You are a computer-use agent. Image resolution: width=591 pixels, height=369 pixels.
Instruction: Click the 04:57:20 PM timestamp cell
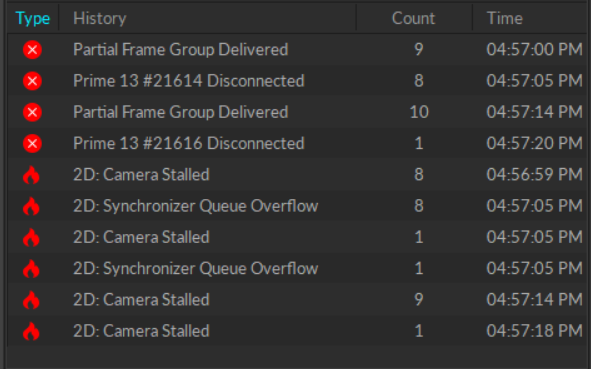[x=534, y=143]
